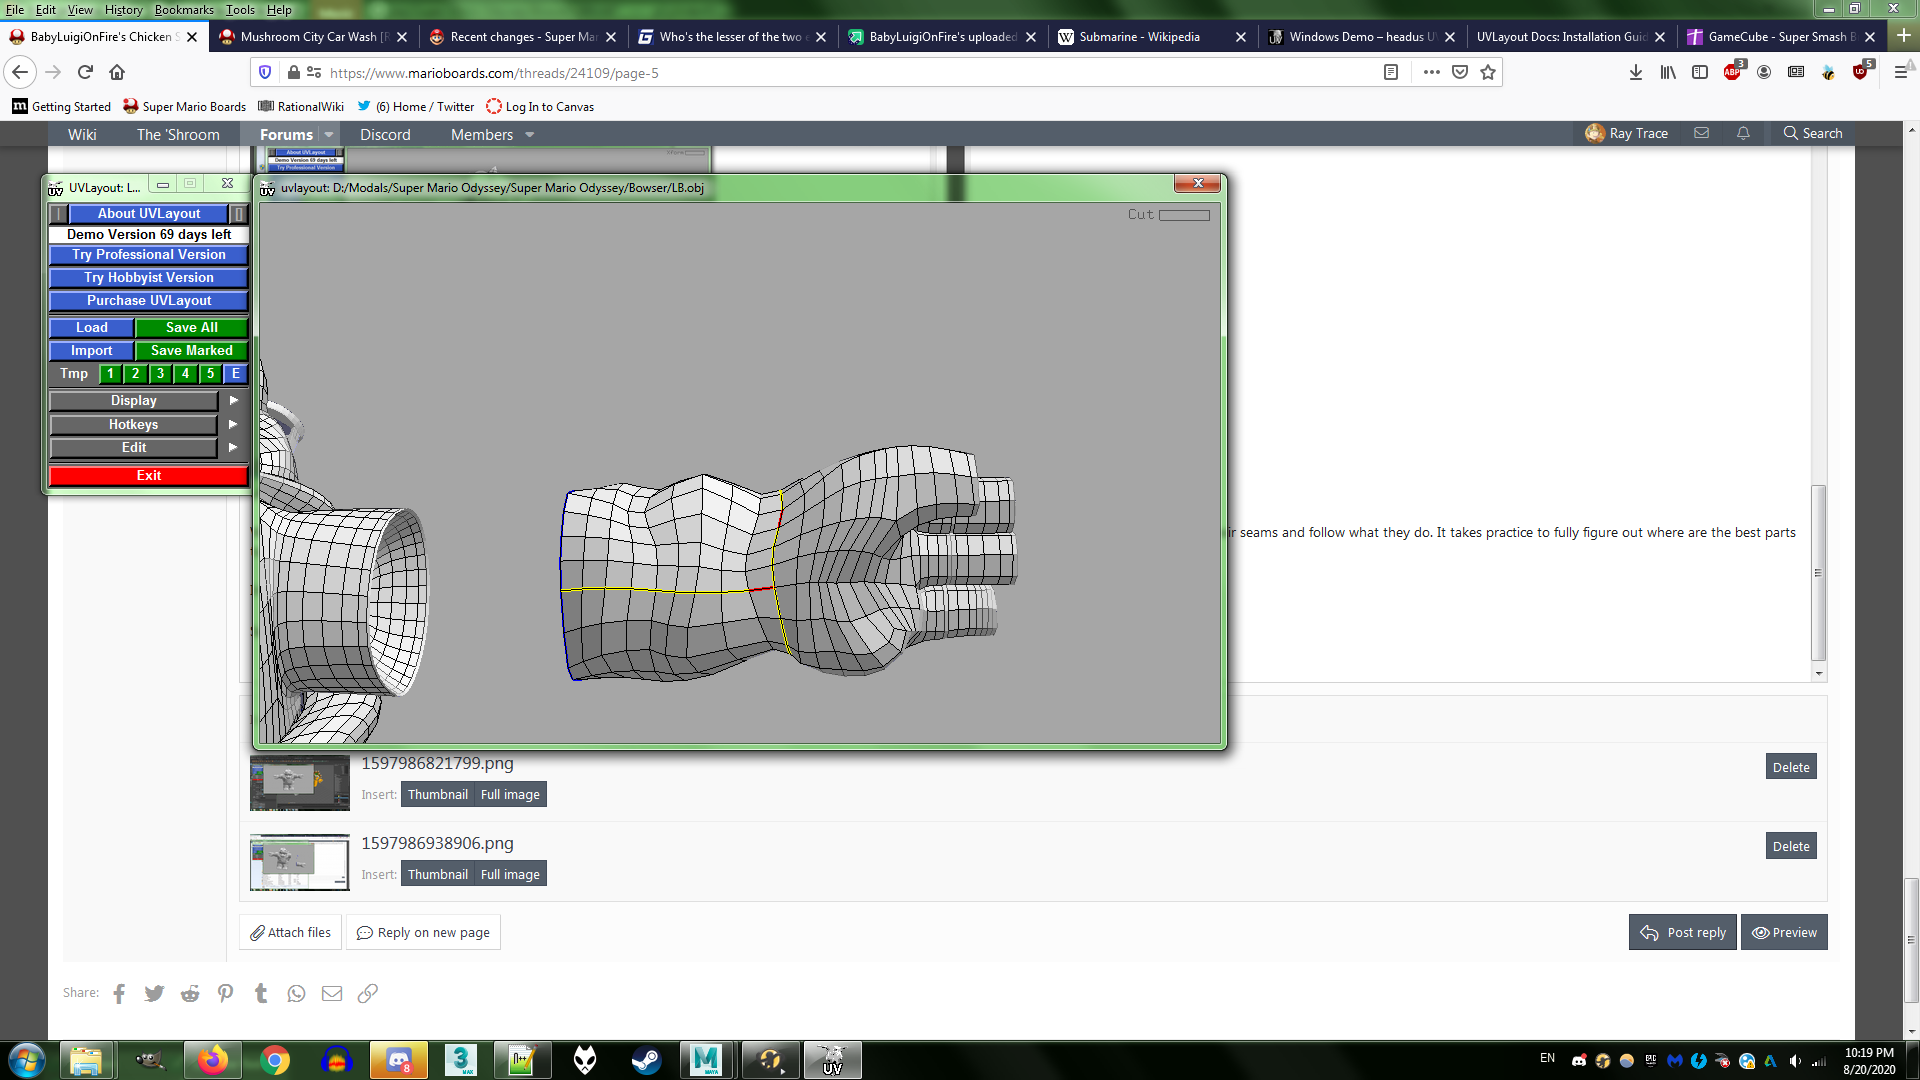Expand the Hotkeys panel arrow

[x=233, y=424]
